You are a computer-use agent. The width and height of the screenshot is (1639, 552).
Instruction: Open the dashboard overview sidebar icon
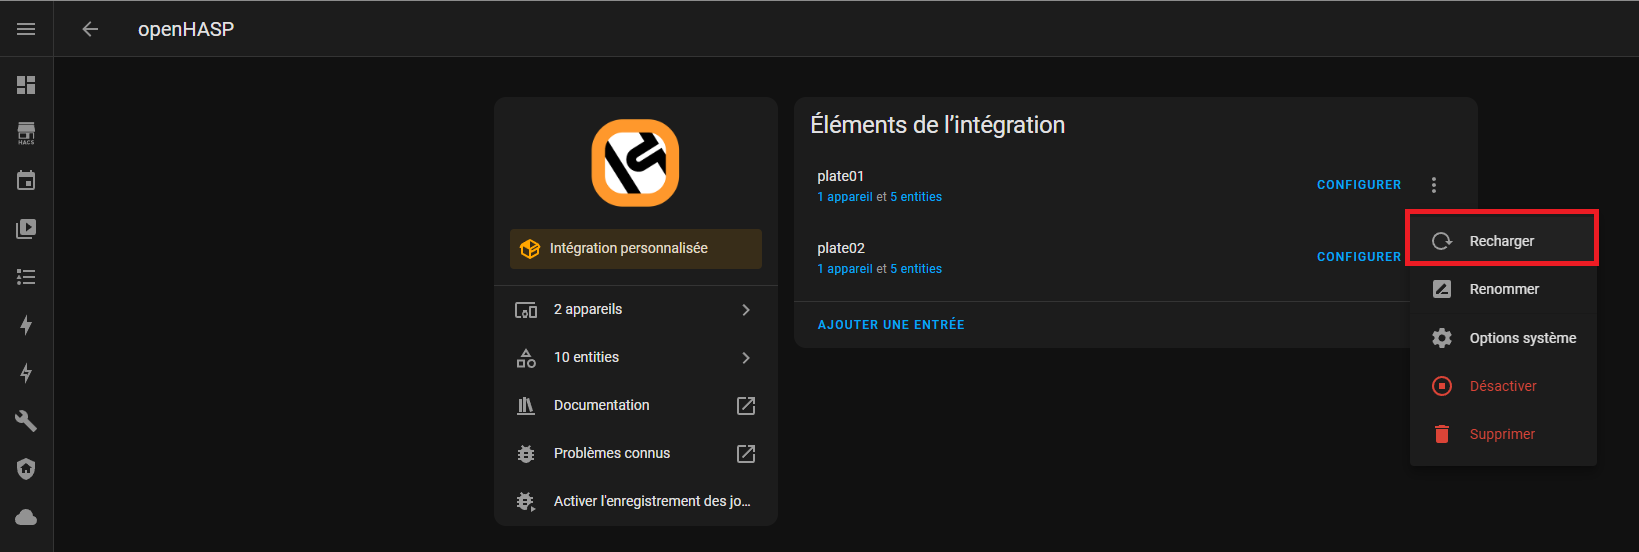tap(26, 85)
